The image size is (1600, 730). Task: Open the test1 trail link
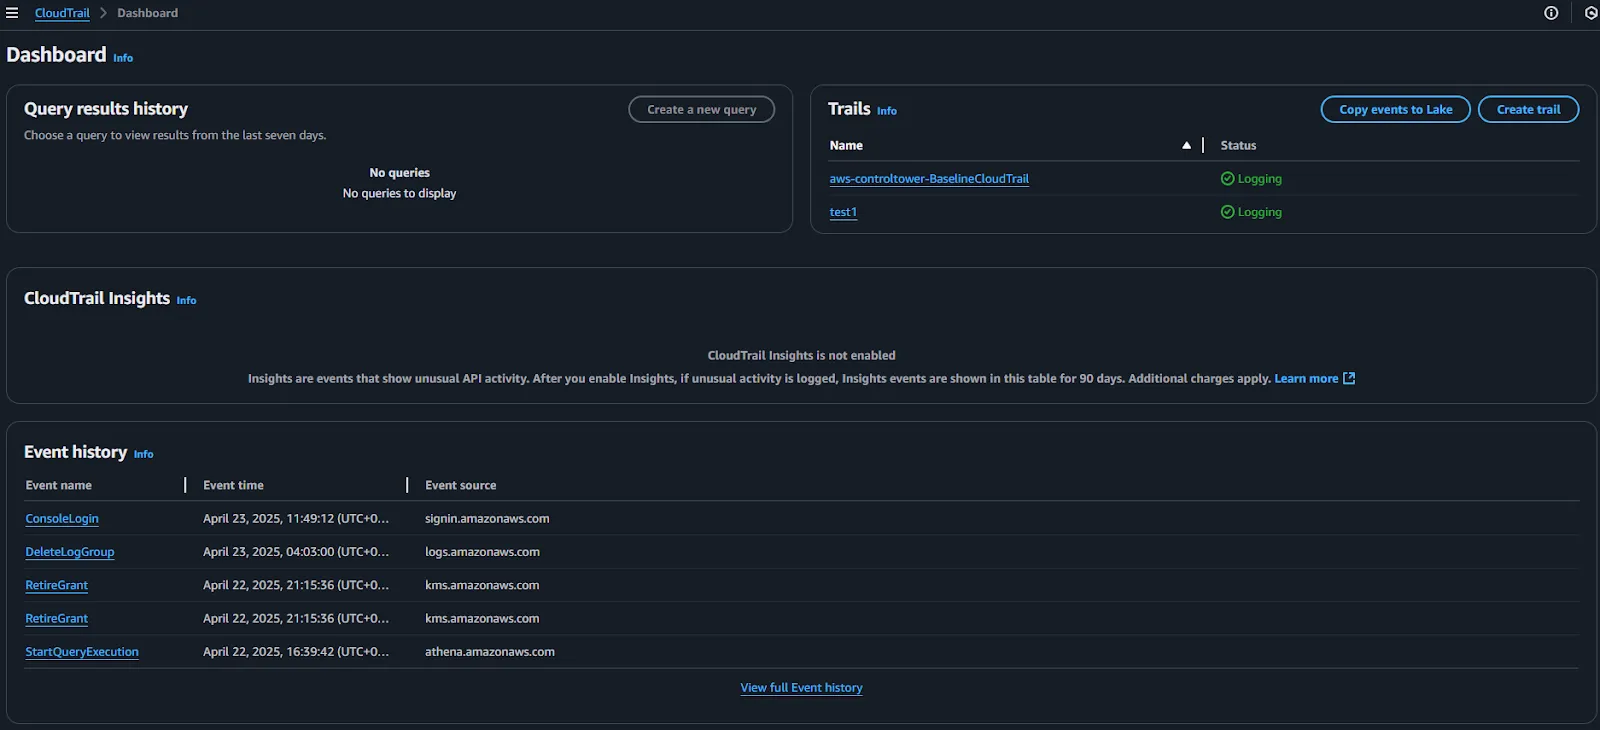pos(842,212)
